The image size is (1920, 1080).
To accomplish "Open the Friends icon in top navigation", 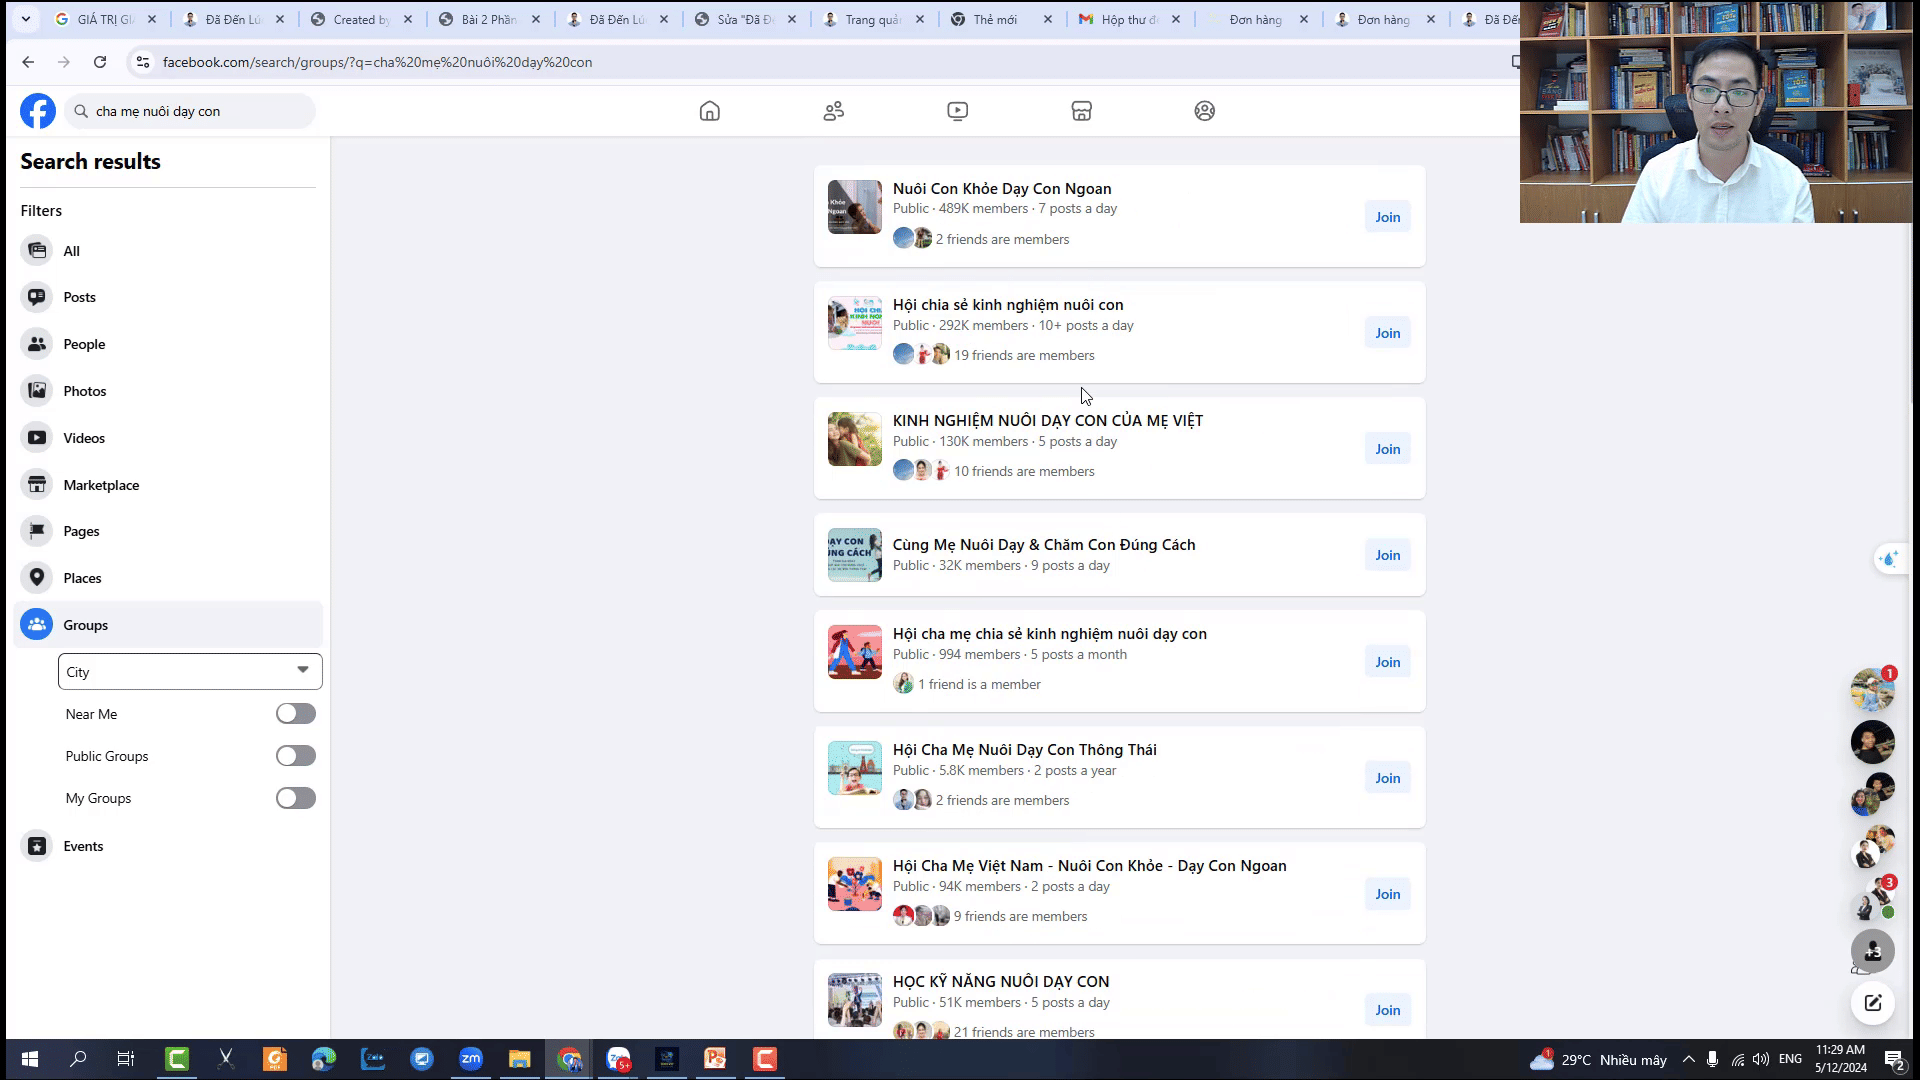I will (x=833, y=111).
